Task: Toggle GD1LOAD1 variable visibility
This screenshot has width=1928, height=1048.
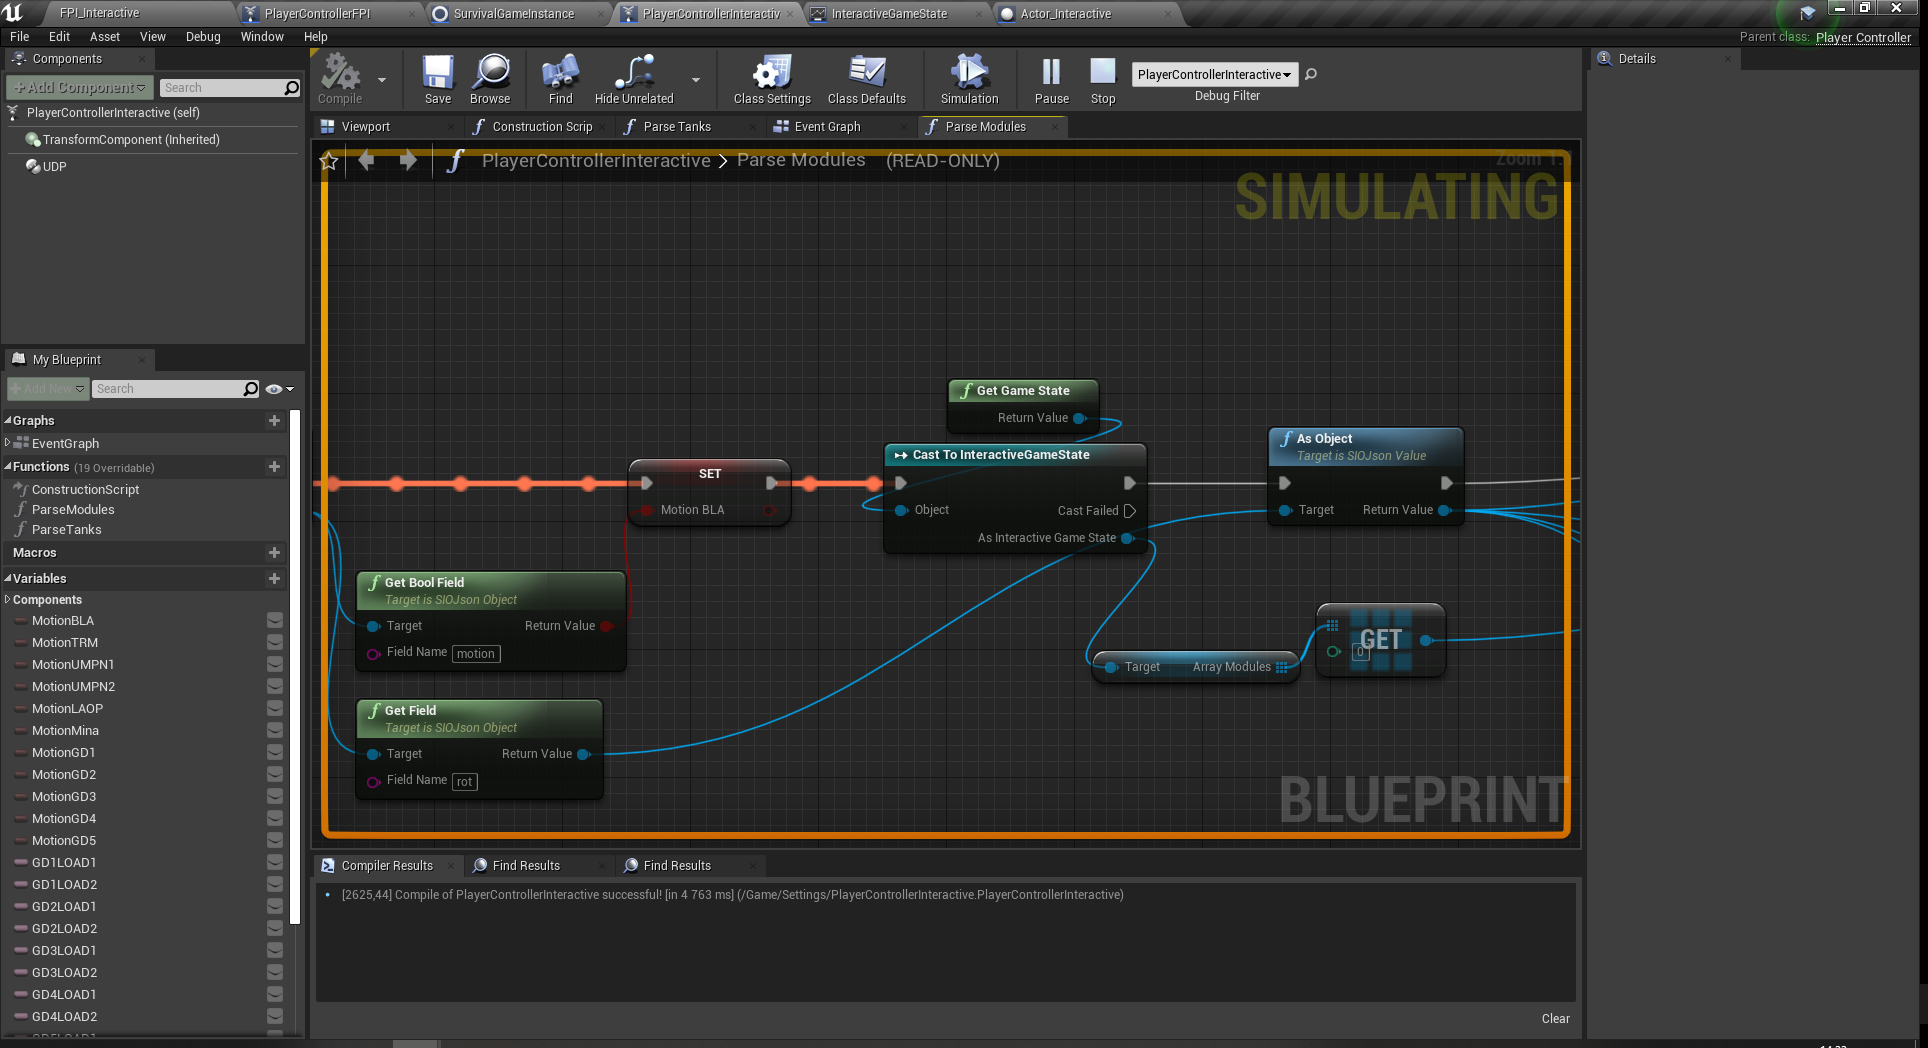Action: tap(275, 863)
